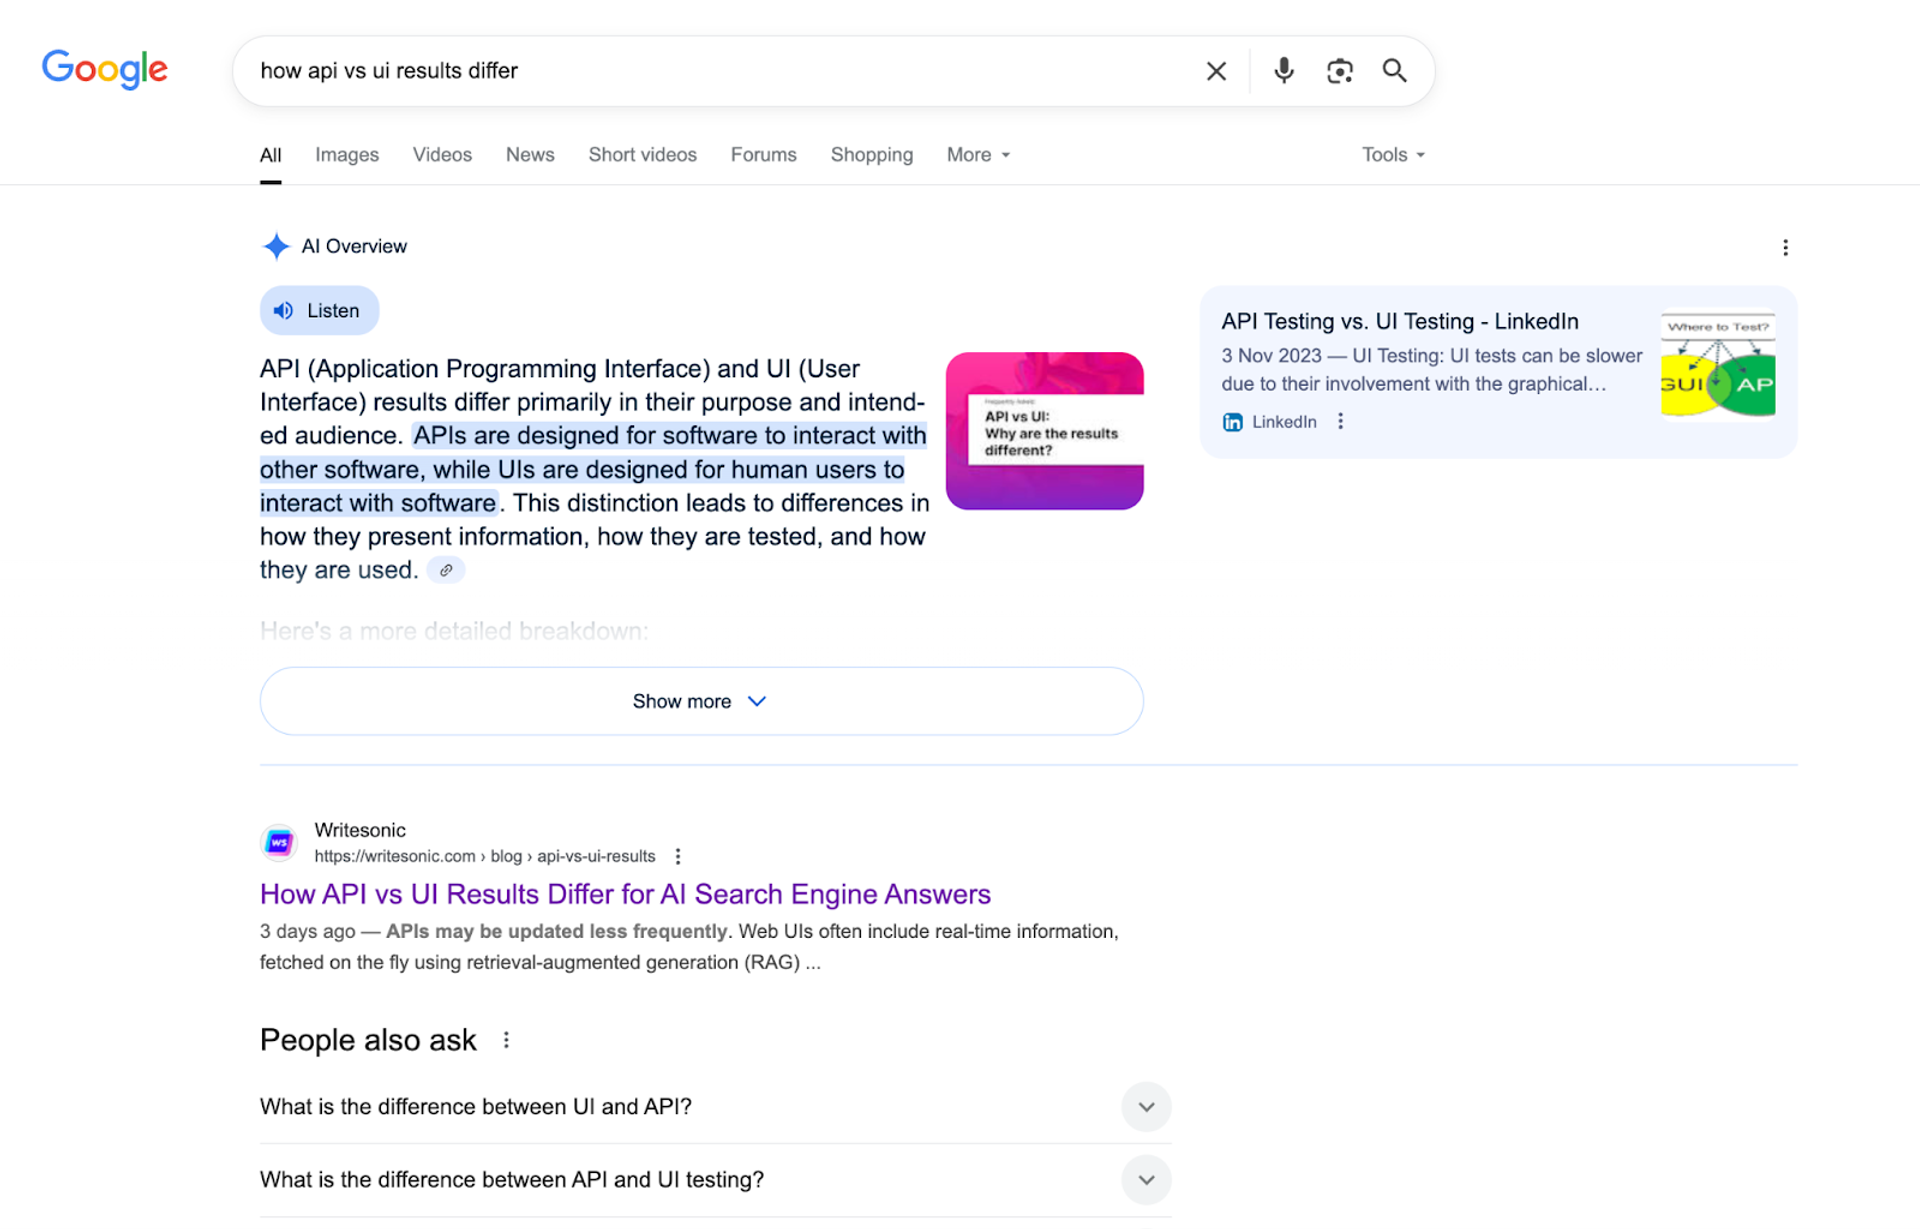The width and height of the screenshot is (1920, 1229).
Task: Switch to the Videos tab
Action: 442,155
